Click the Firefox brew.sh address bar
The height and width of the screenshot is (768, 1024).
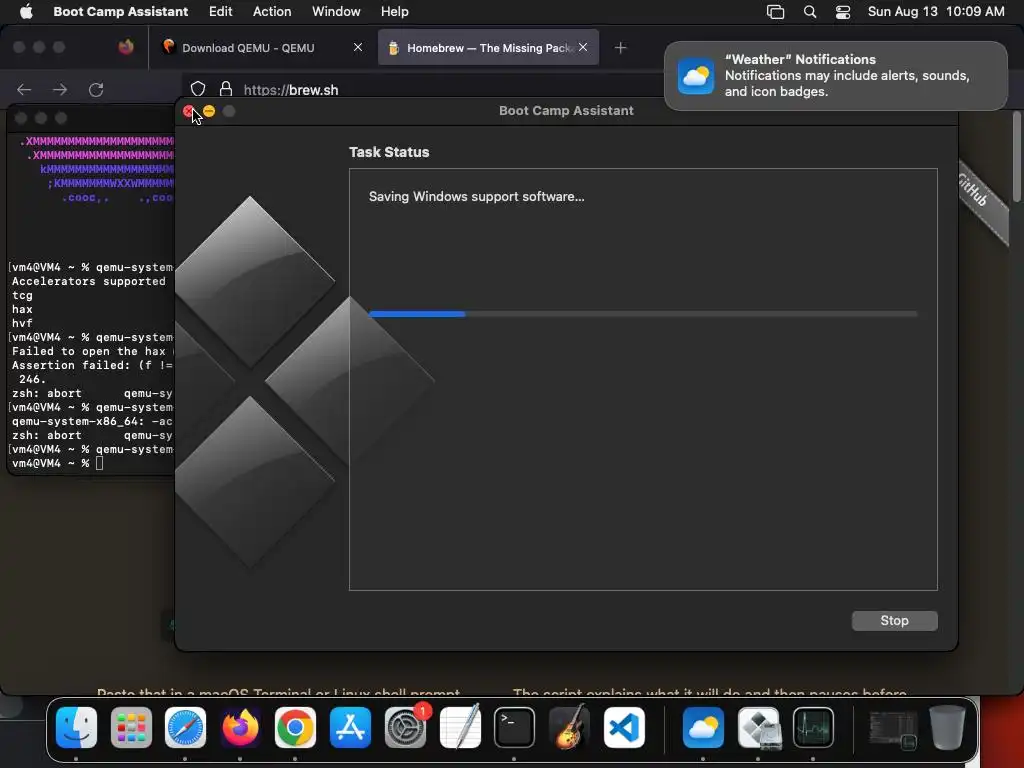point(424,90)
